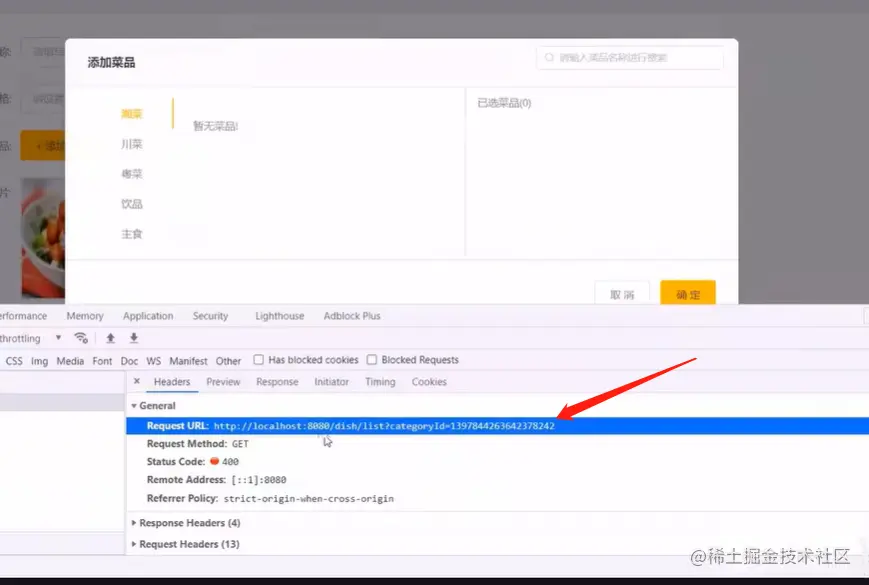Click the Request URL localhost value
869x585 pixels.
click(384, 426)
